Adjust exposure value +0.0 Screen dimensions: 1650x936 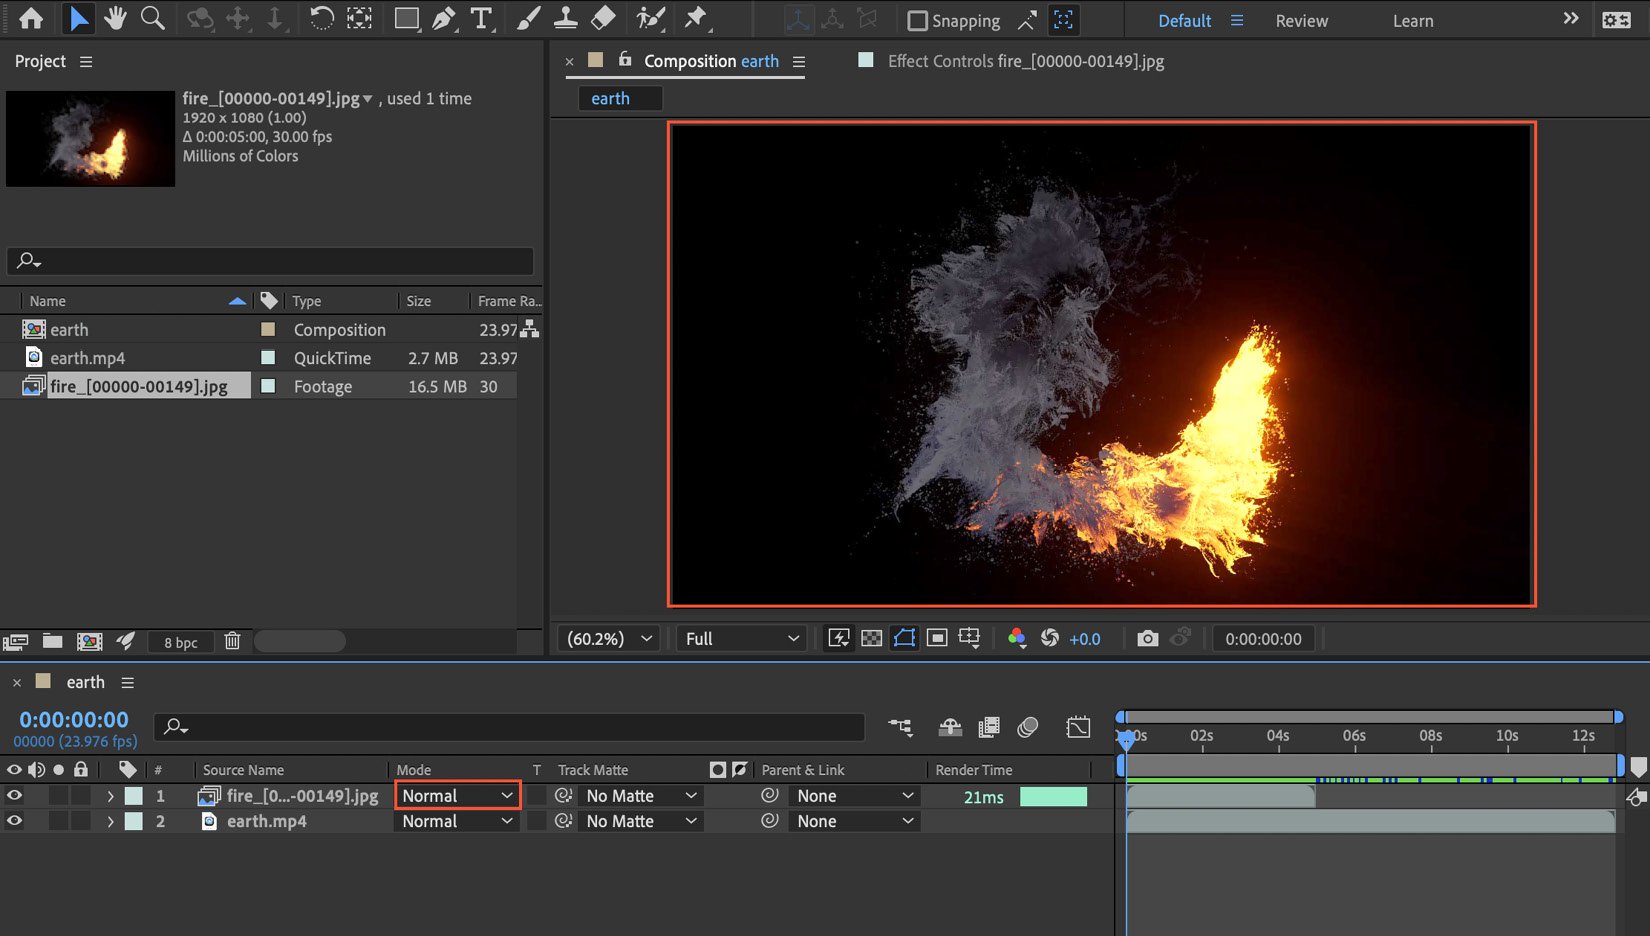[1085, 639]
